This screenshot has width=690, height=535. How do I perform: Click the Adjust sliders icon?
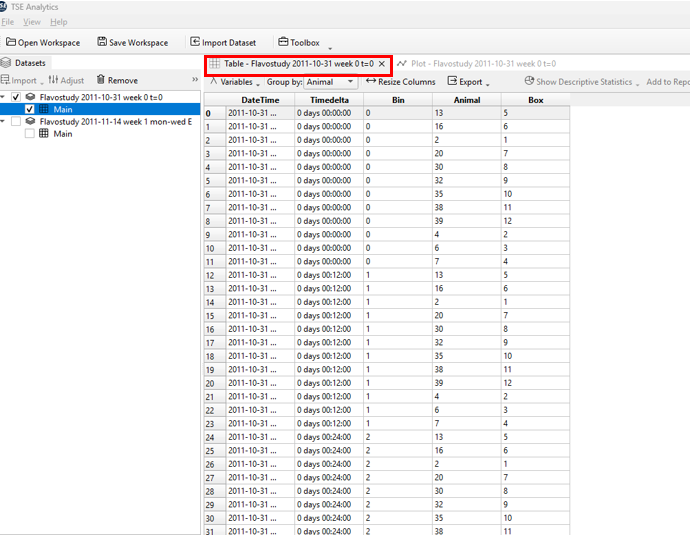click(54, 80)
